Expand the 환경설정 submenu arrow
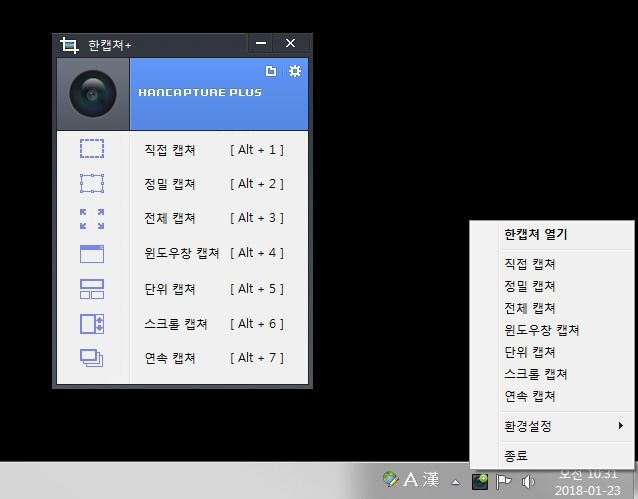This screenshot has height=499, width=638. tap(621, 426)
